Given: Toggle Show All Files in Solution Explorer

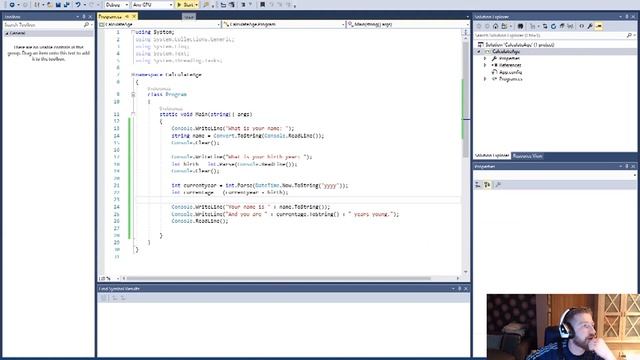Looking at the screenshot, I should (x=570, y=26).
